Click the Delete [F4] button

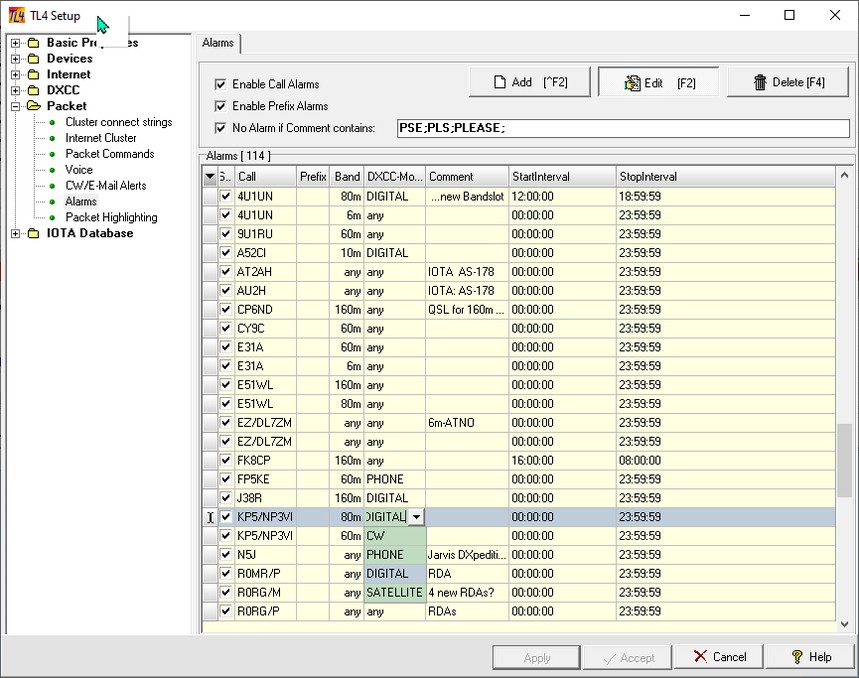[788, 82]
